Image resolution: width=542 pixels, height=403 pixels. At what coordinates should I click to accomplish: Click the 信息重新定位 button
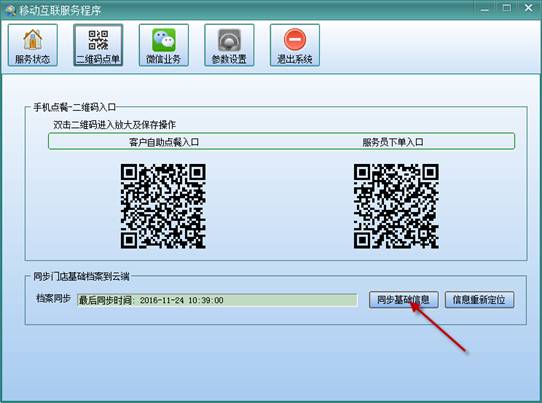[x=479, y=300]
